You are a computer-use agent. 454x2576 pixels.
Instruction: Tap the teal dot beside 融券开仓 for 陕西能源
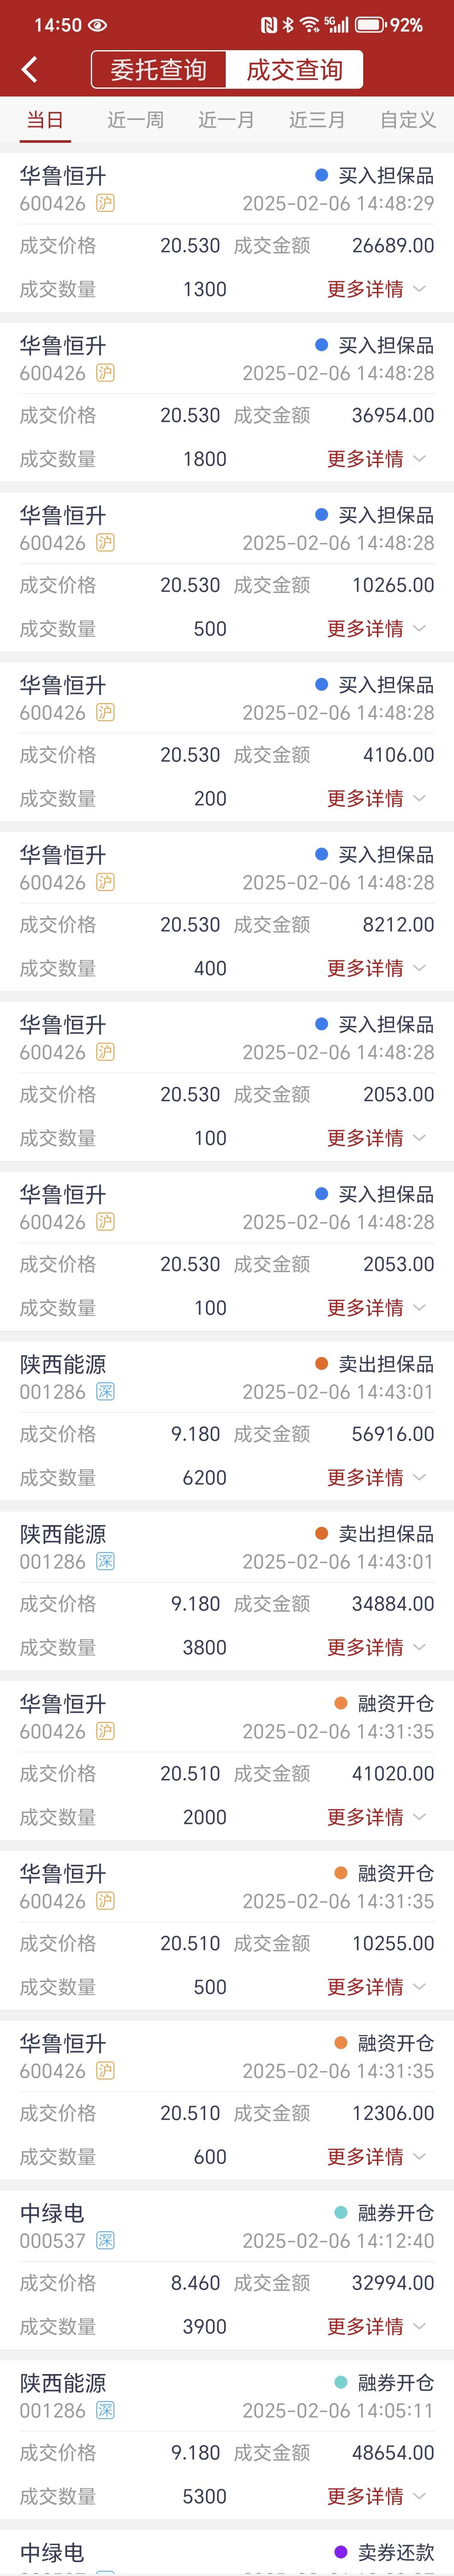(341, 2382)
